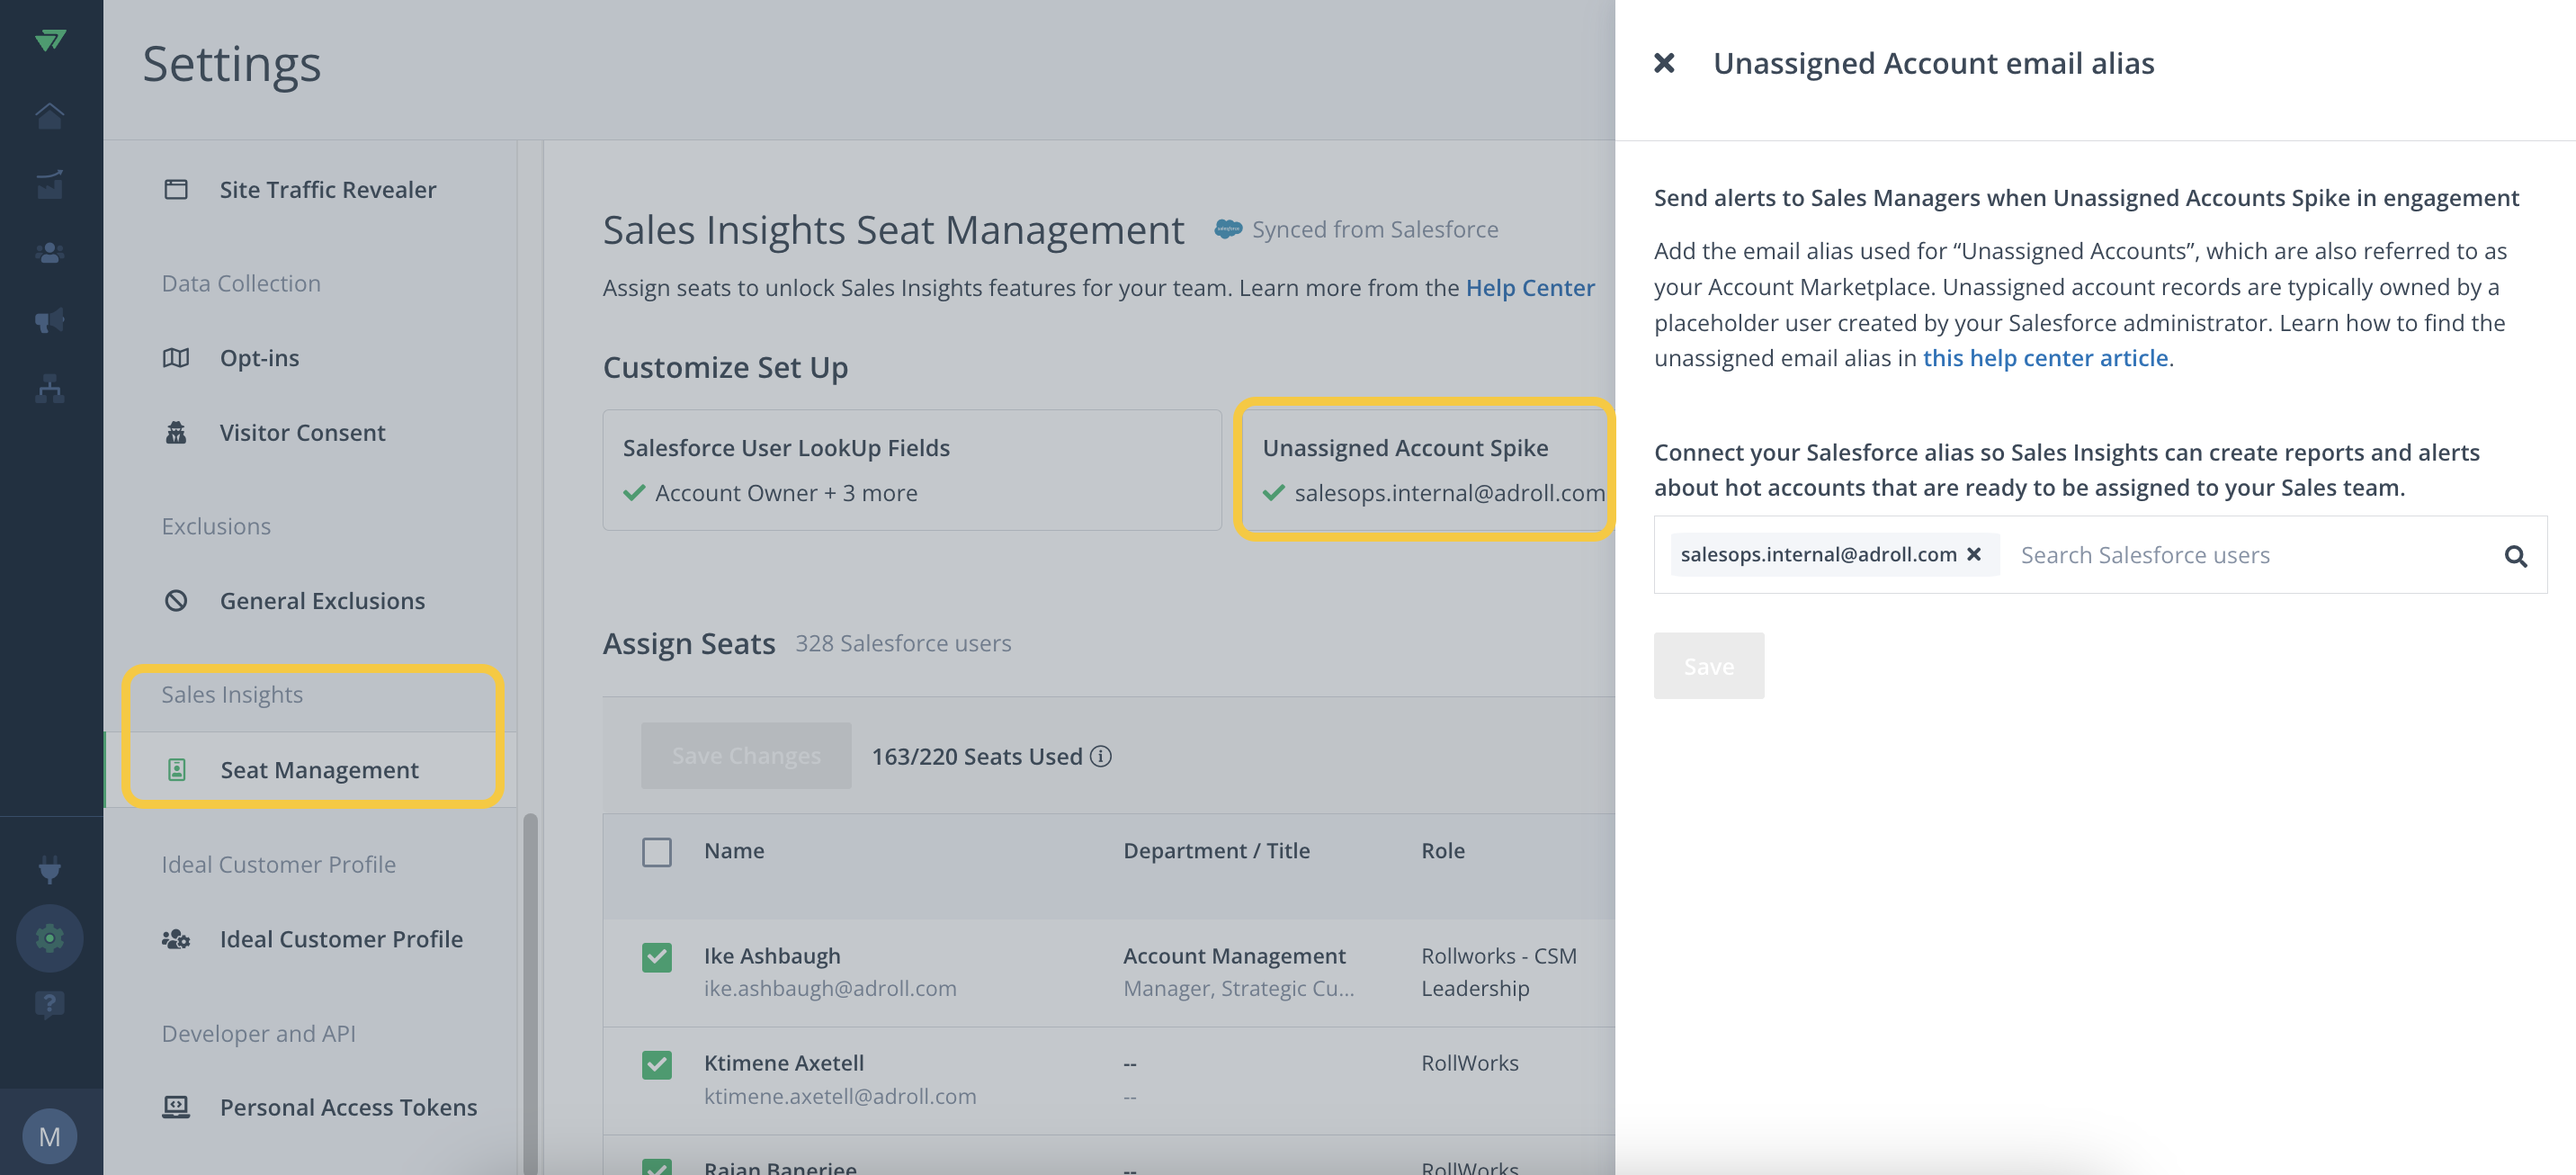Click the RollWorks role cell for Ktimene Axetell
This screenshot has width=2576, height=1175.
tap(1470, 1062)
